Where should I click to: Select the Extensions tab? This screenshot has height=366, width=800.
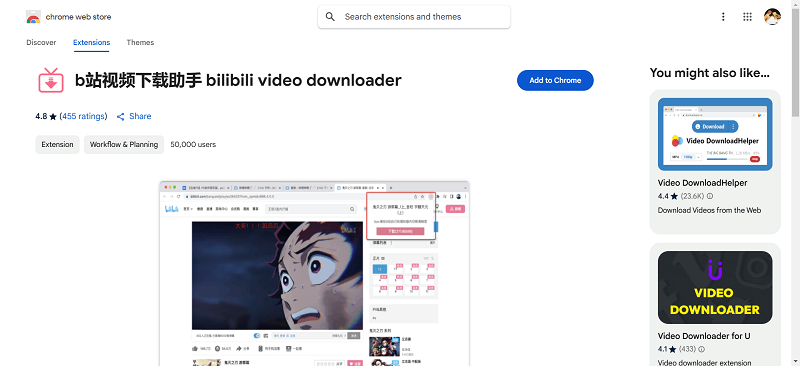point(91,42)
